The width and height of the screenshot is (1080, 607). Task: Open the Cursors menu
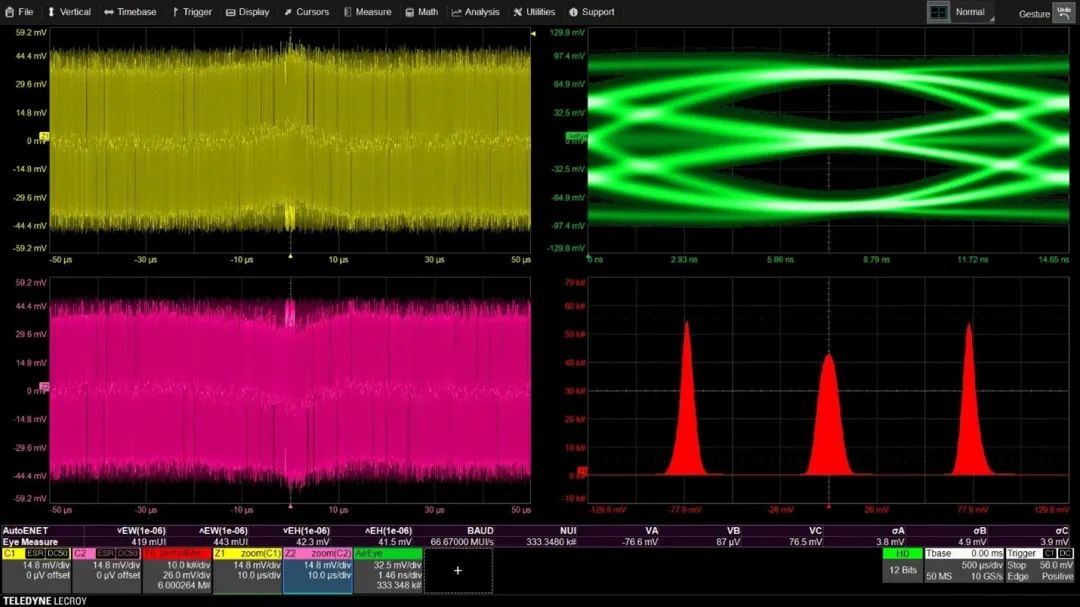point(307,12)
